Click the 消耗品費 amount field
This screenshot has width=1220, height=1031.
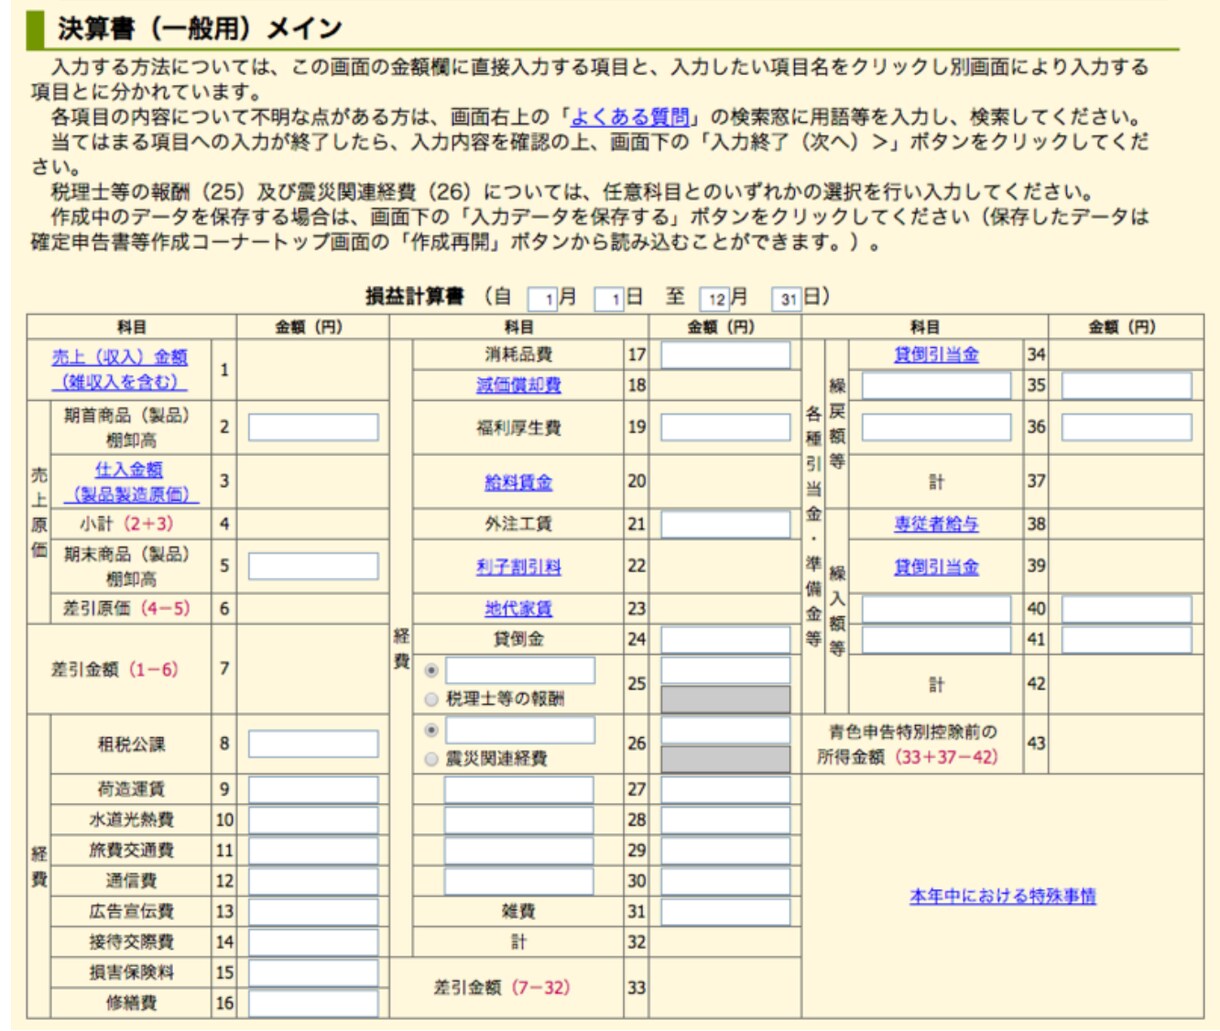point(725,354)
